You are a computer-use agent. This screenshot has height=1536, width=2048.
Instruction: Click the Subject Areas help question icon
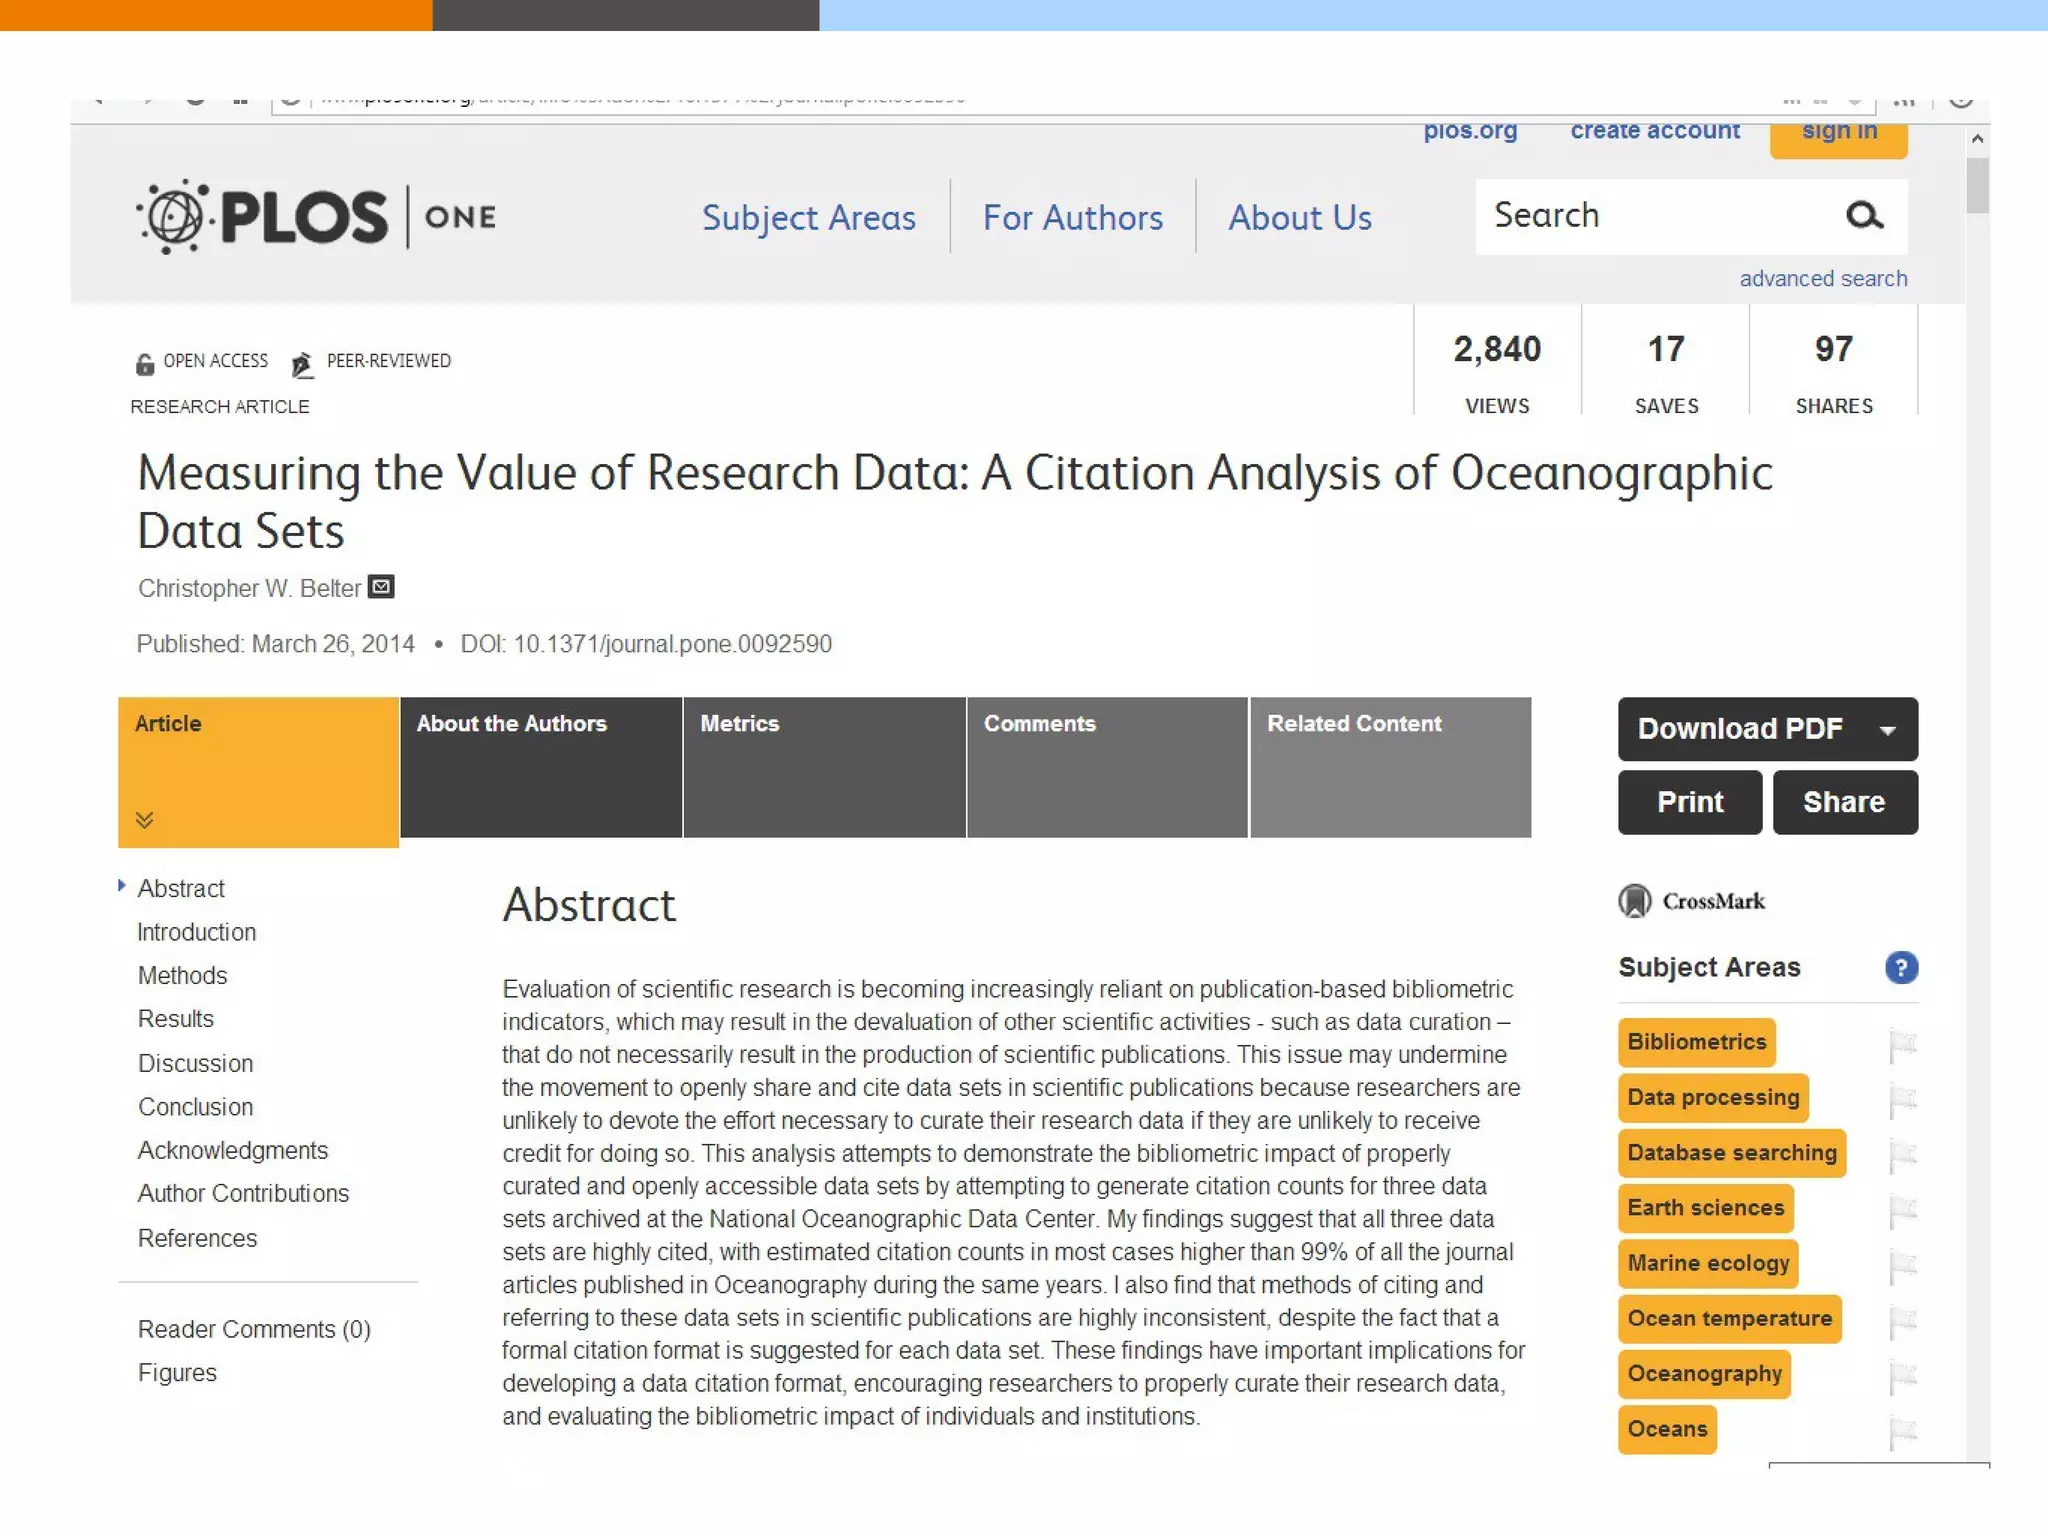1900,967
